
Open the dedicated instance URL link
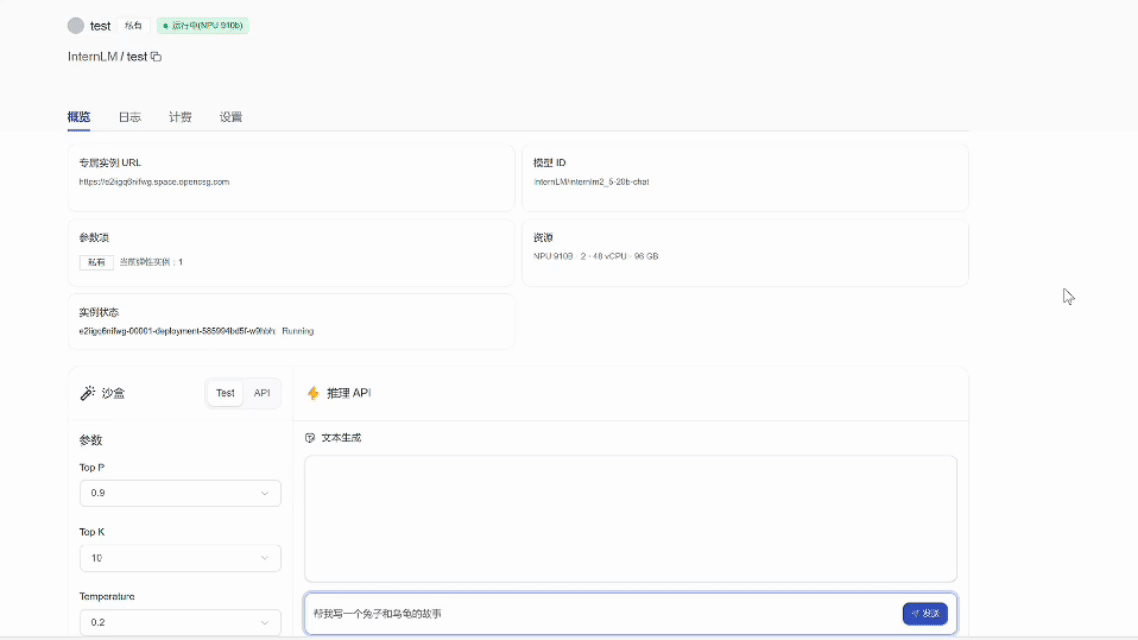pyautogui.click(x=153, y=181)
